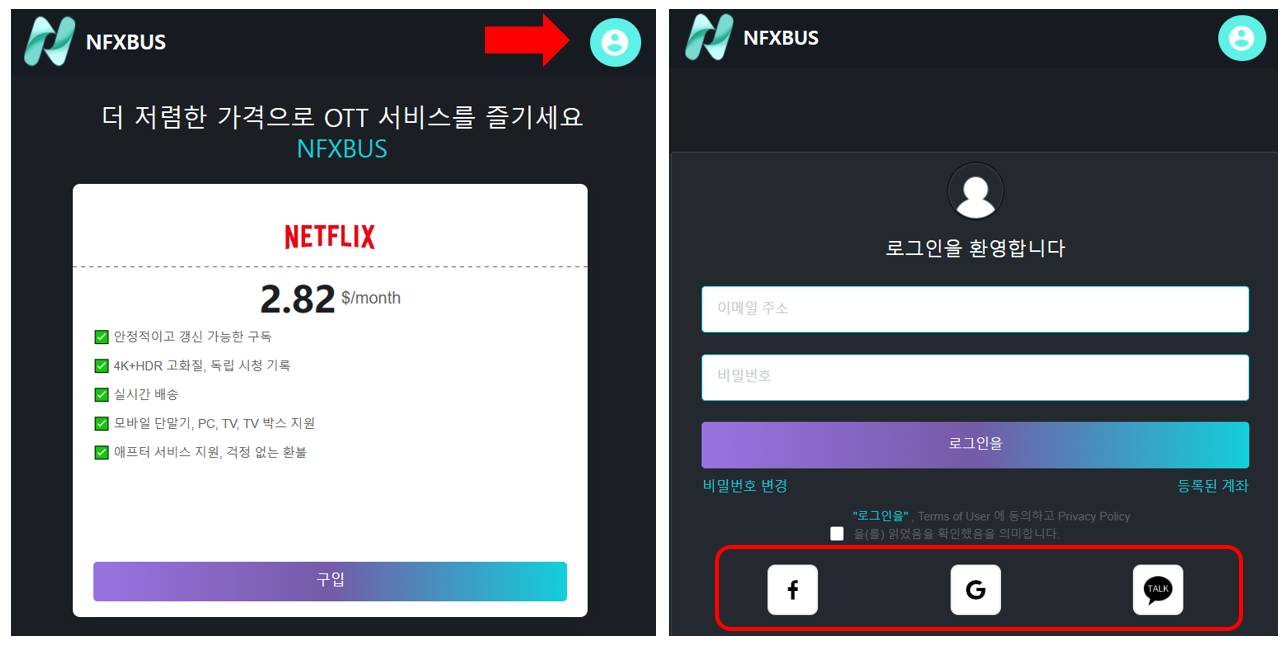Click the checkmark beside 실시간 배송

(x=101, y=395)
